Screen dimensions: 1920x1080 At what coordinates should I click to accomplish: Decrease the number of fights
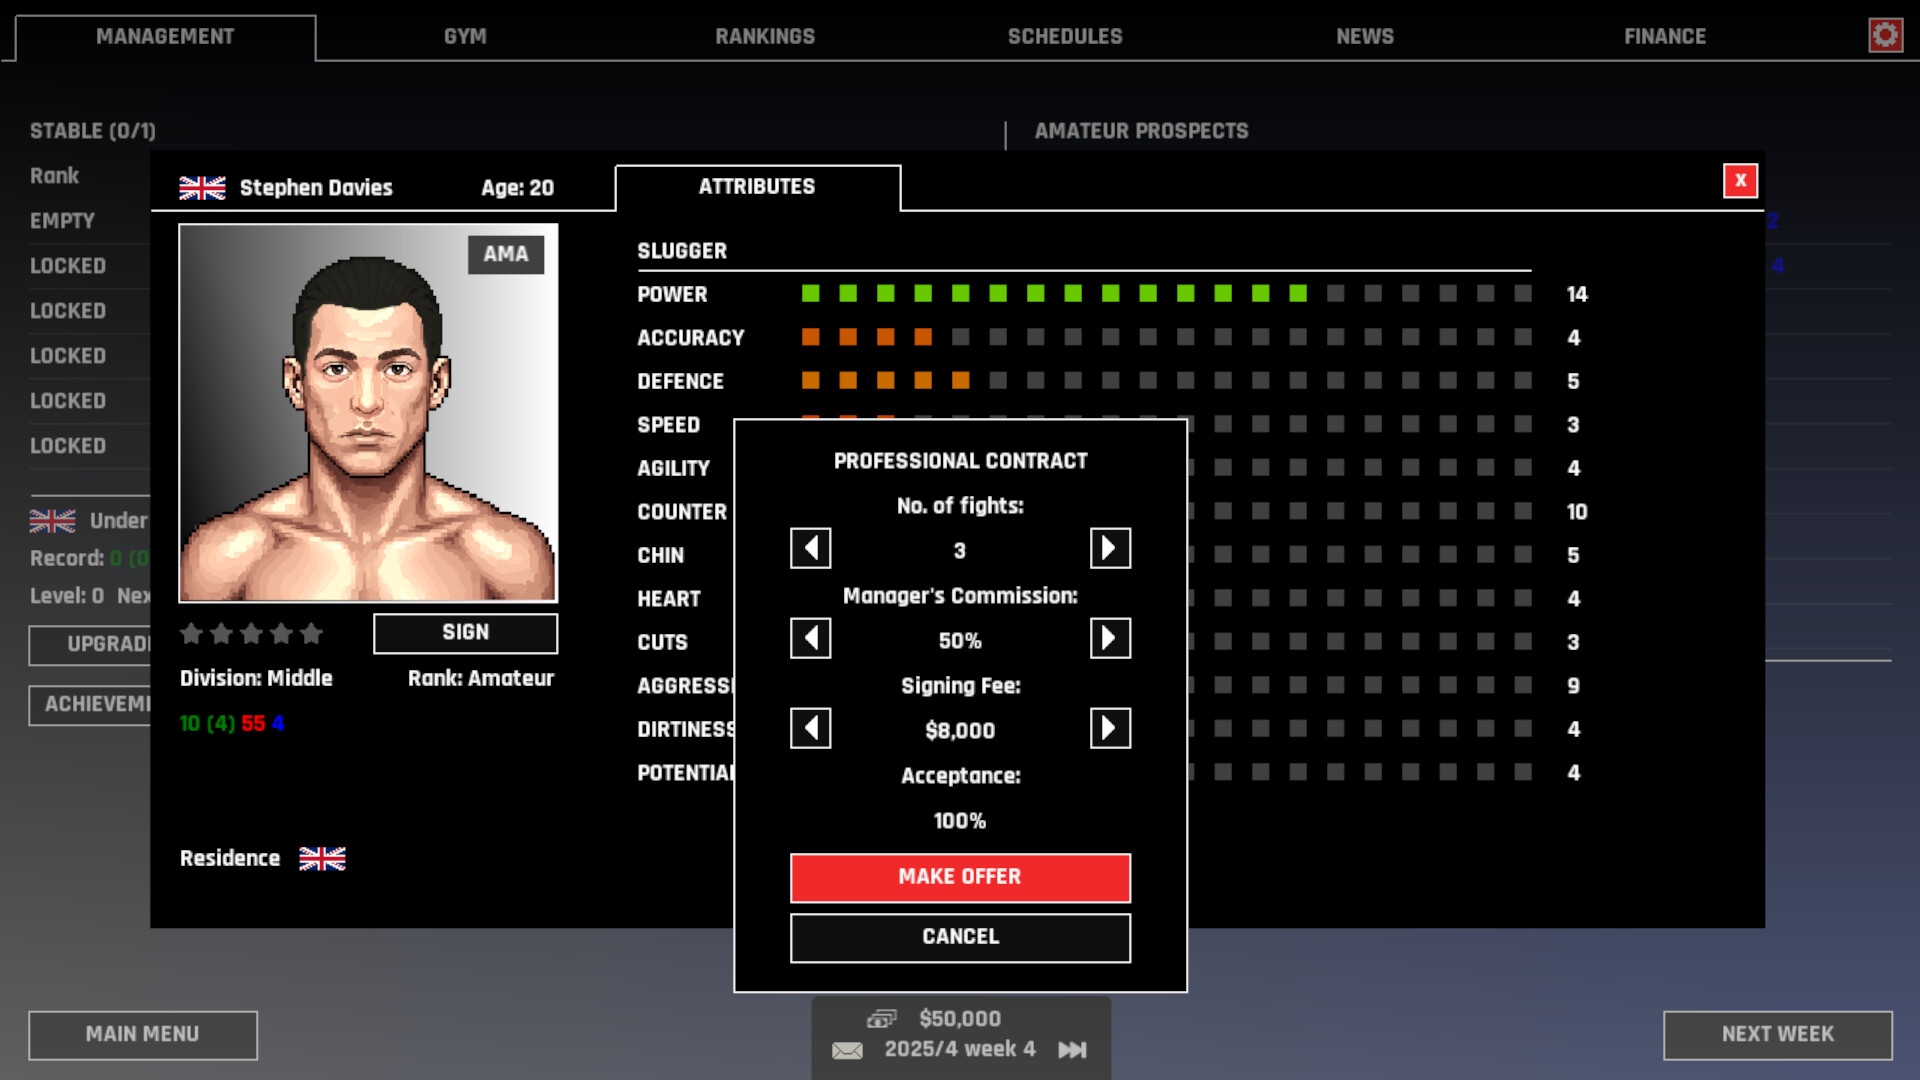pos(810,548)
